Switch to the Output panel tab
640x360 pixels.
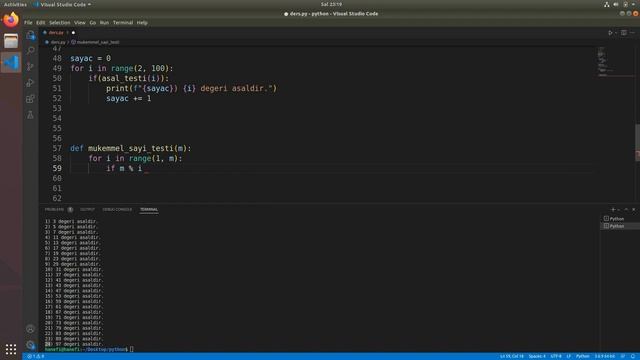87,209
